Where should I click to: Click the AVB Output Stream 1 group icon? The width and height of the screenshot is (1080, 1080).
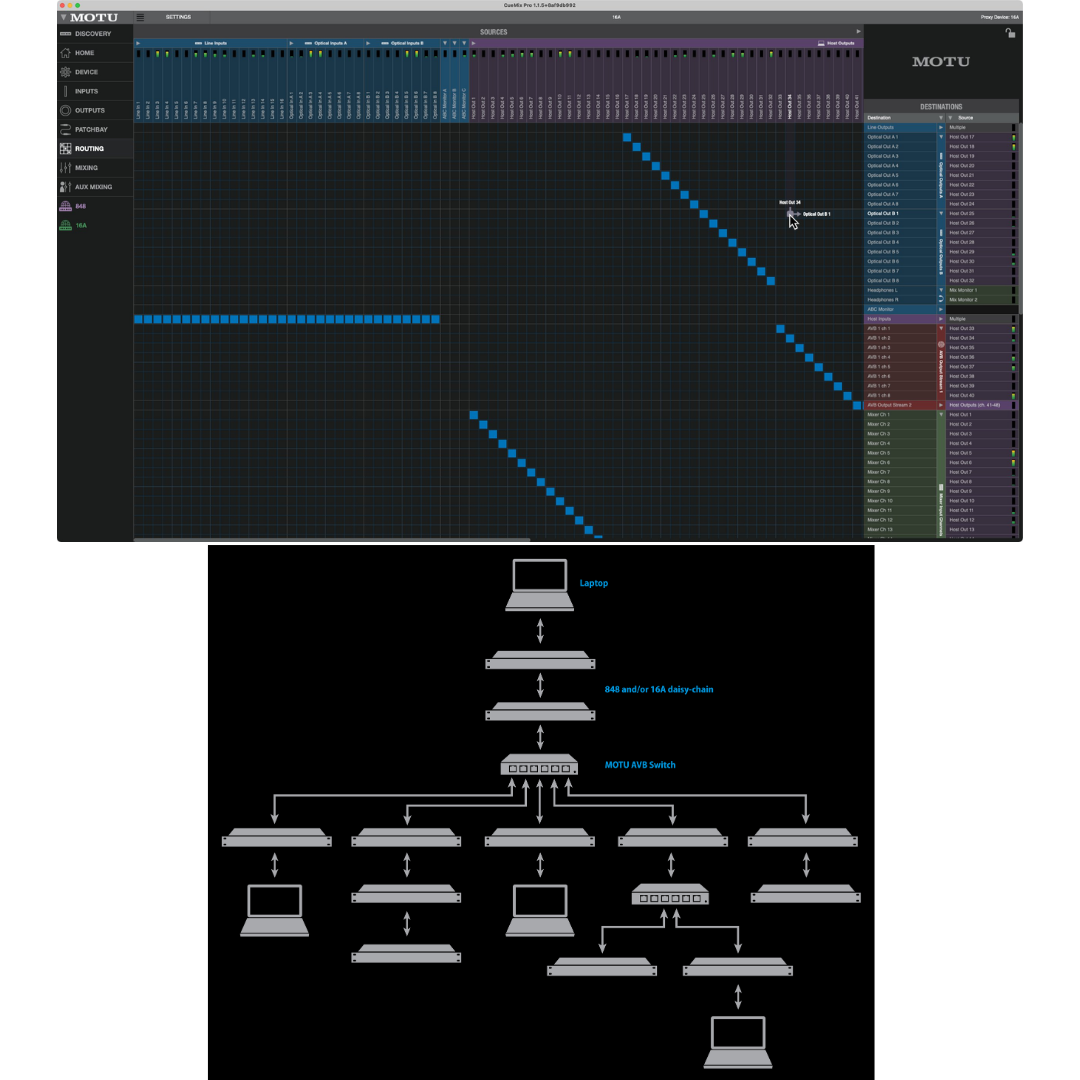point(941,344)
